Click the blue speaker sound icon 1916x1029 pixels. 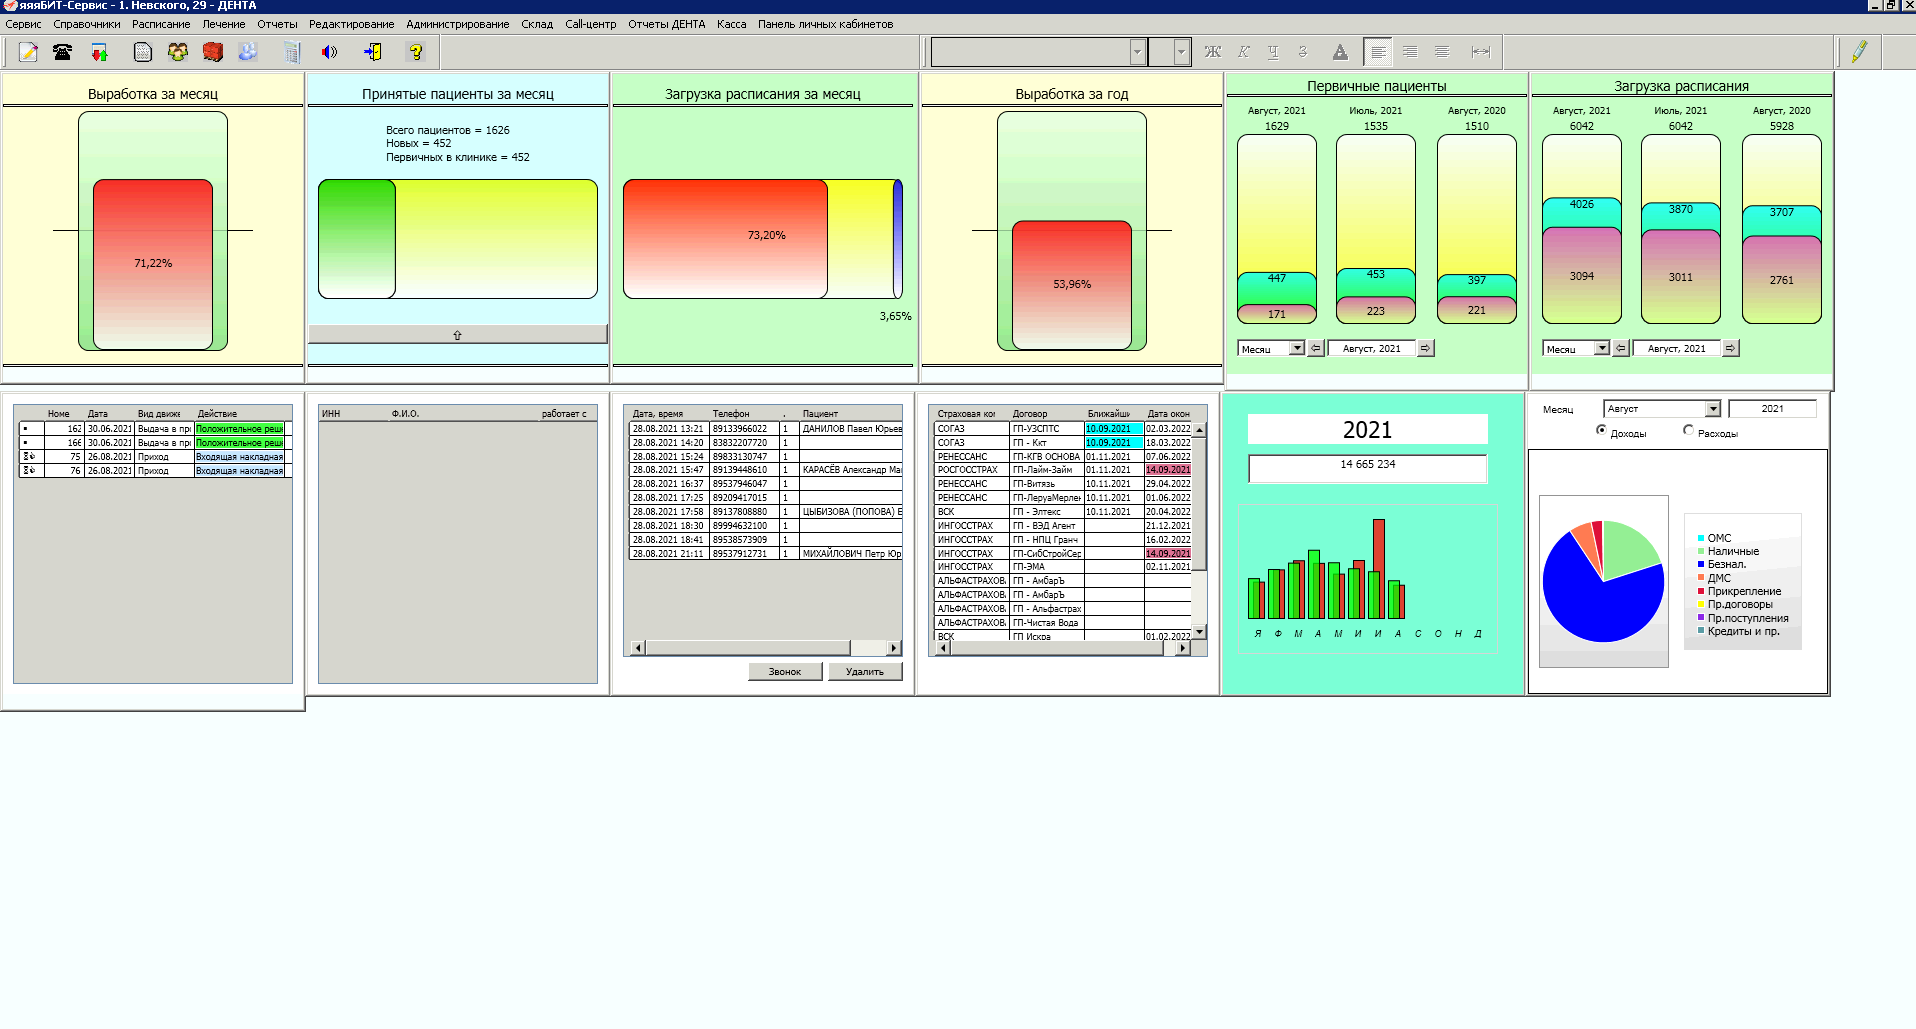tap(329, 52)
